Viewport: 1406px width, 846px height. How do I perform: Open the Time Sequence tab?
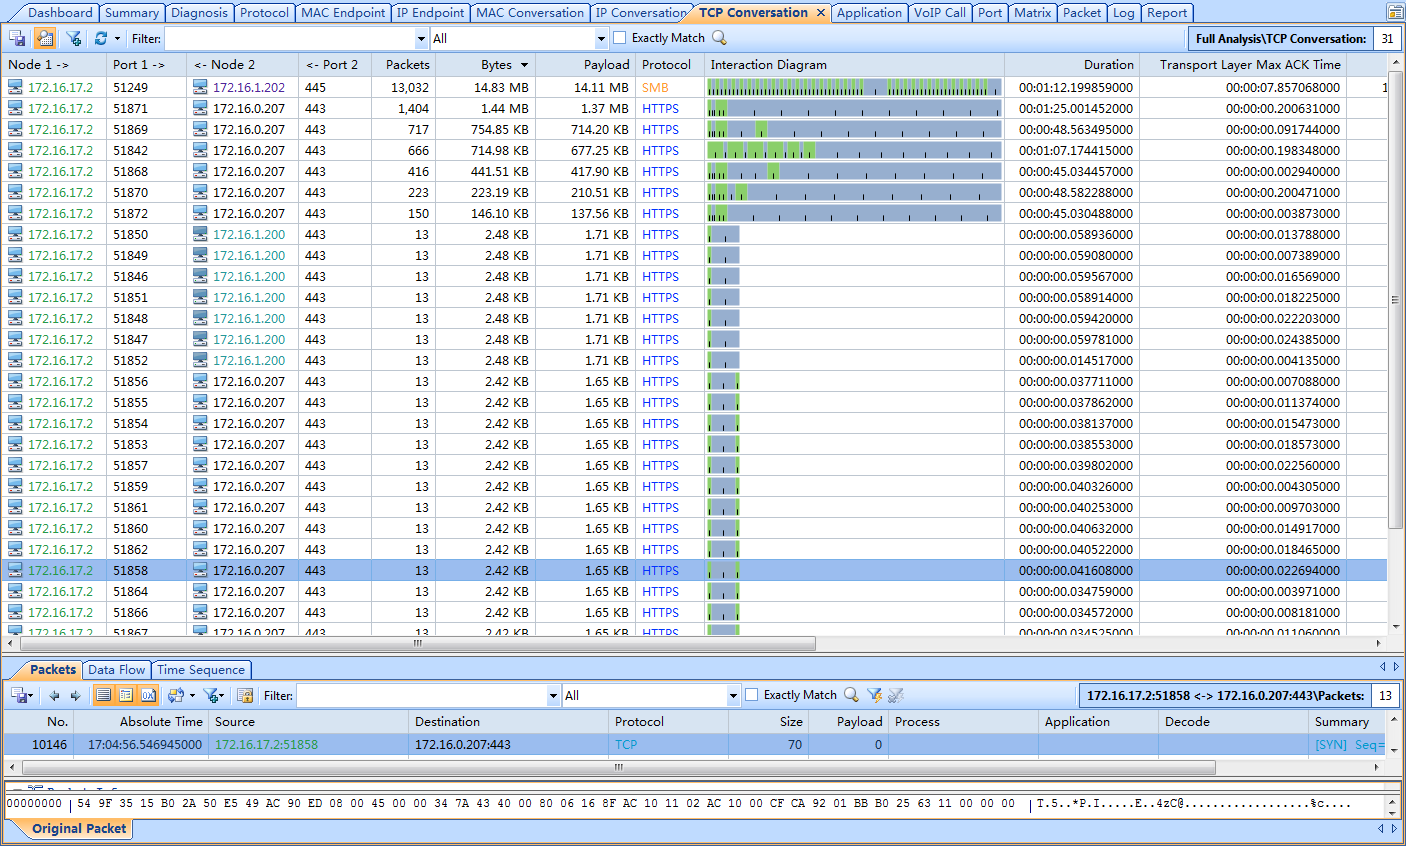[x=201, y=670]
